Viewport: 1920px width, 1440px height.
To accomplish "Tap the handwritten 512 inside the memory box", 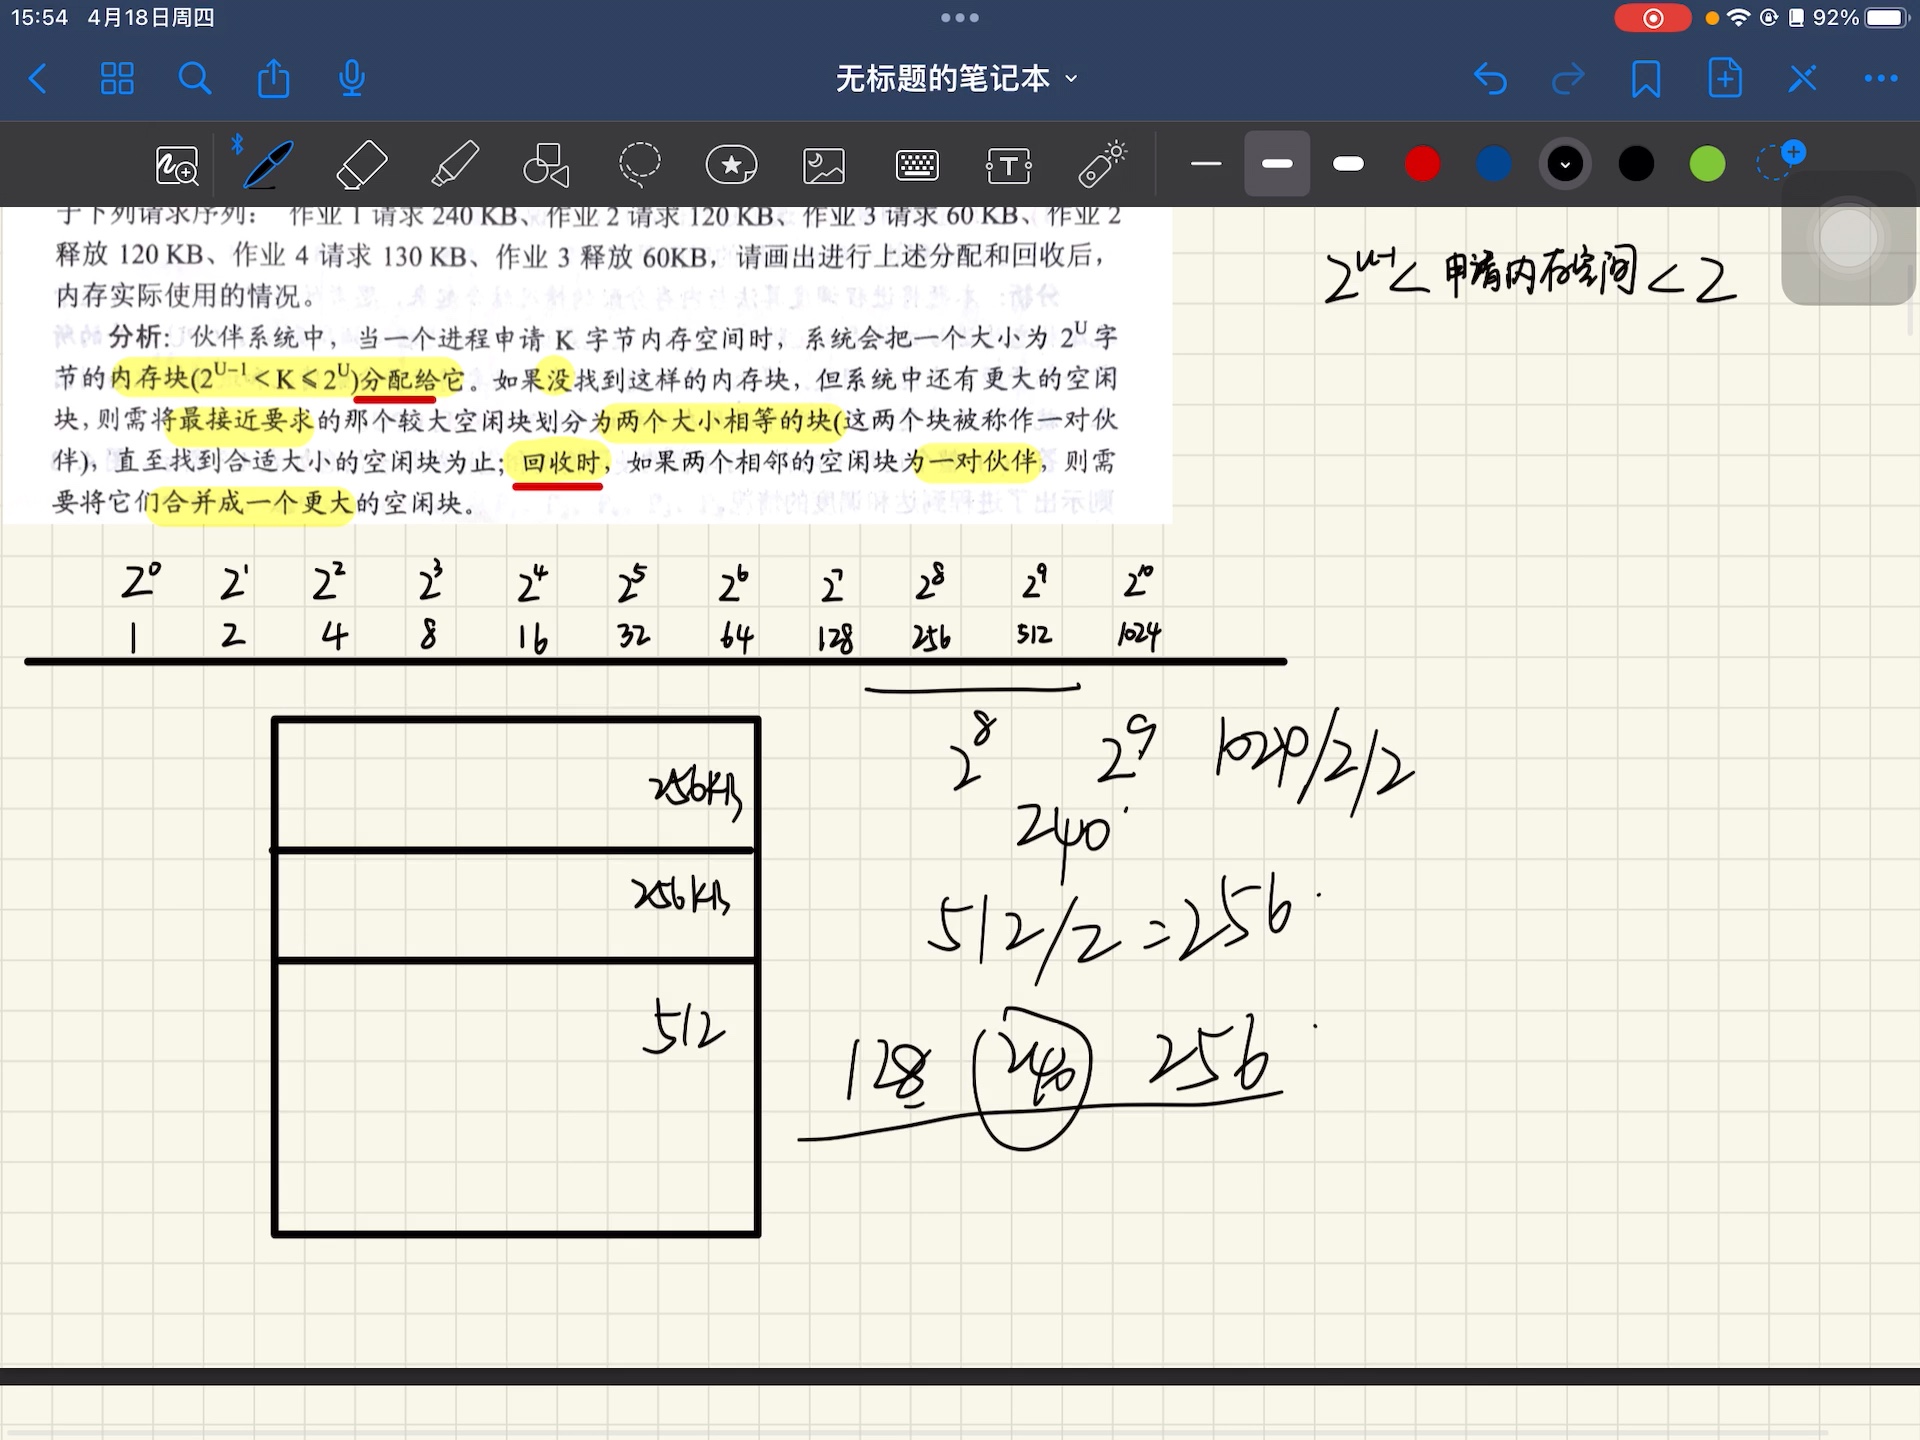I will point(683,1027).
